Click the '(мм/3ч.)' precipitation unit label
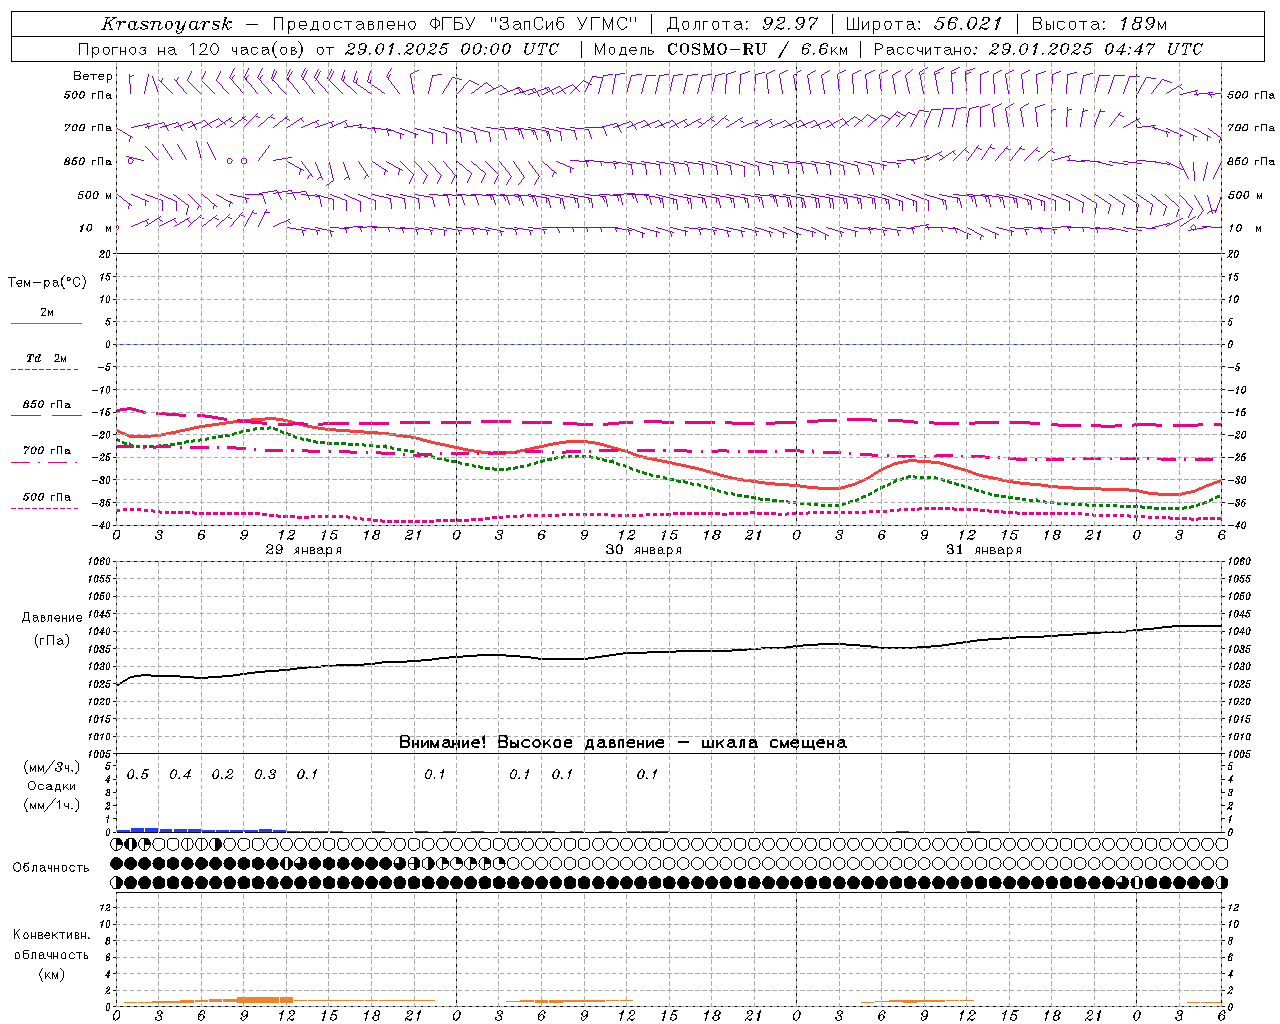1280x1024 pixels. [x=51, y=767]
